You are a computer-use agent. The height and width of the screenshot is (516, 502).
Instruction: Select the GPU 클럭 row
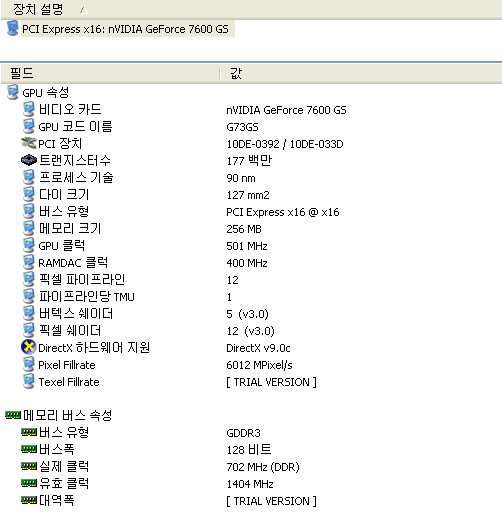click(x=251, y=246)
